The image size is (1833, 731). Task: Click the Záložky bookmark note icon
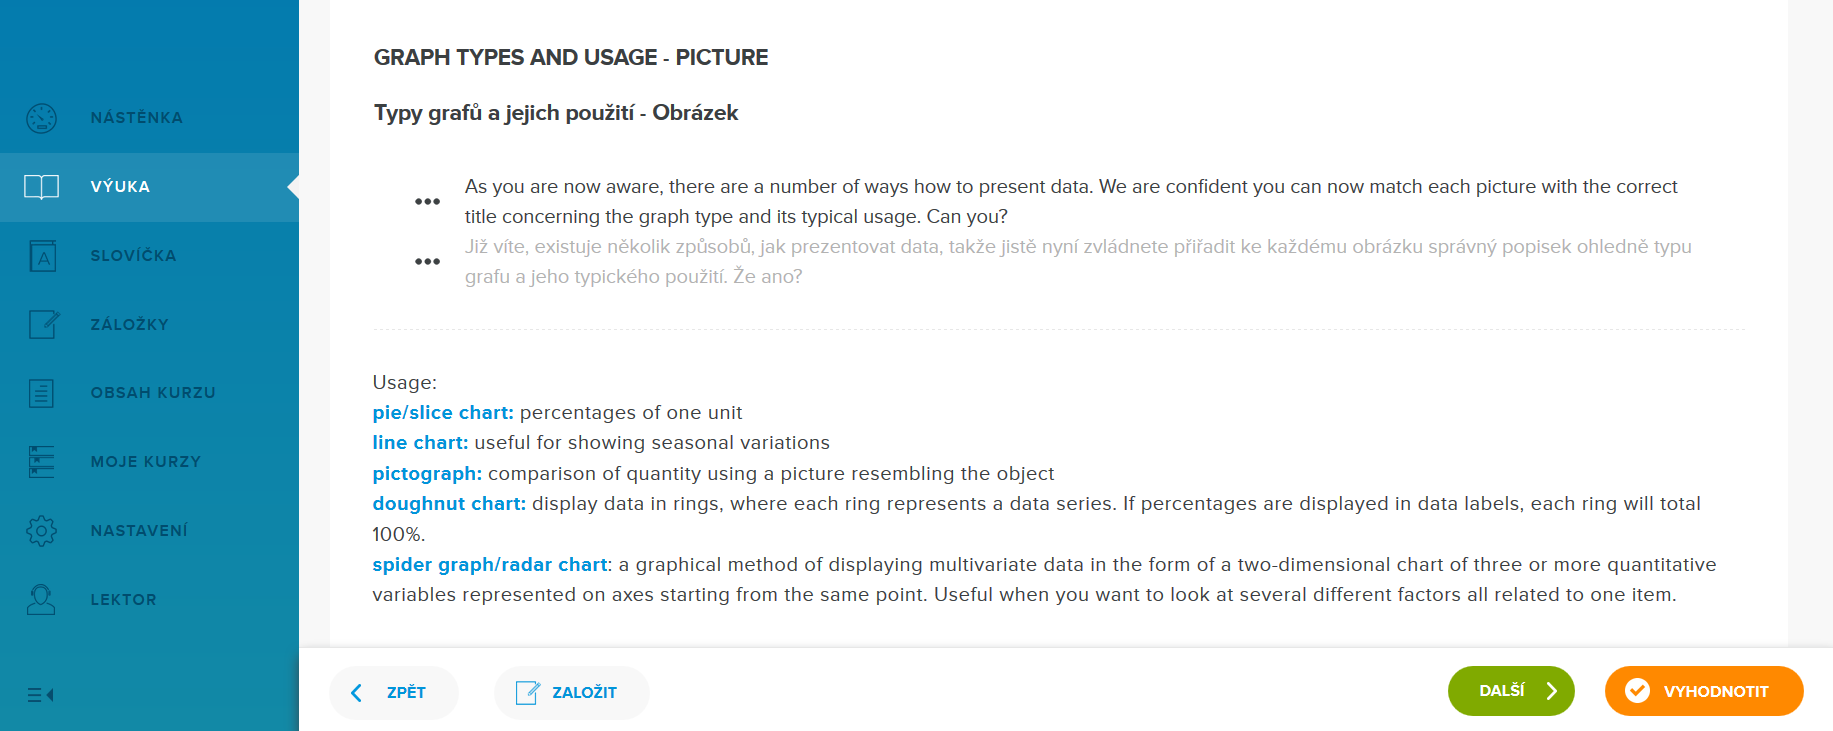42,324
